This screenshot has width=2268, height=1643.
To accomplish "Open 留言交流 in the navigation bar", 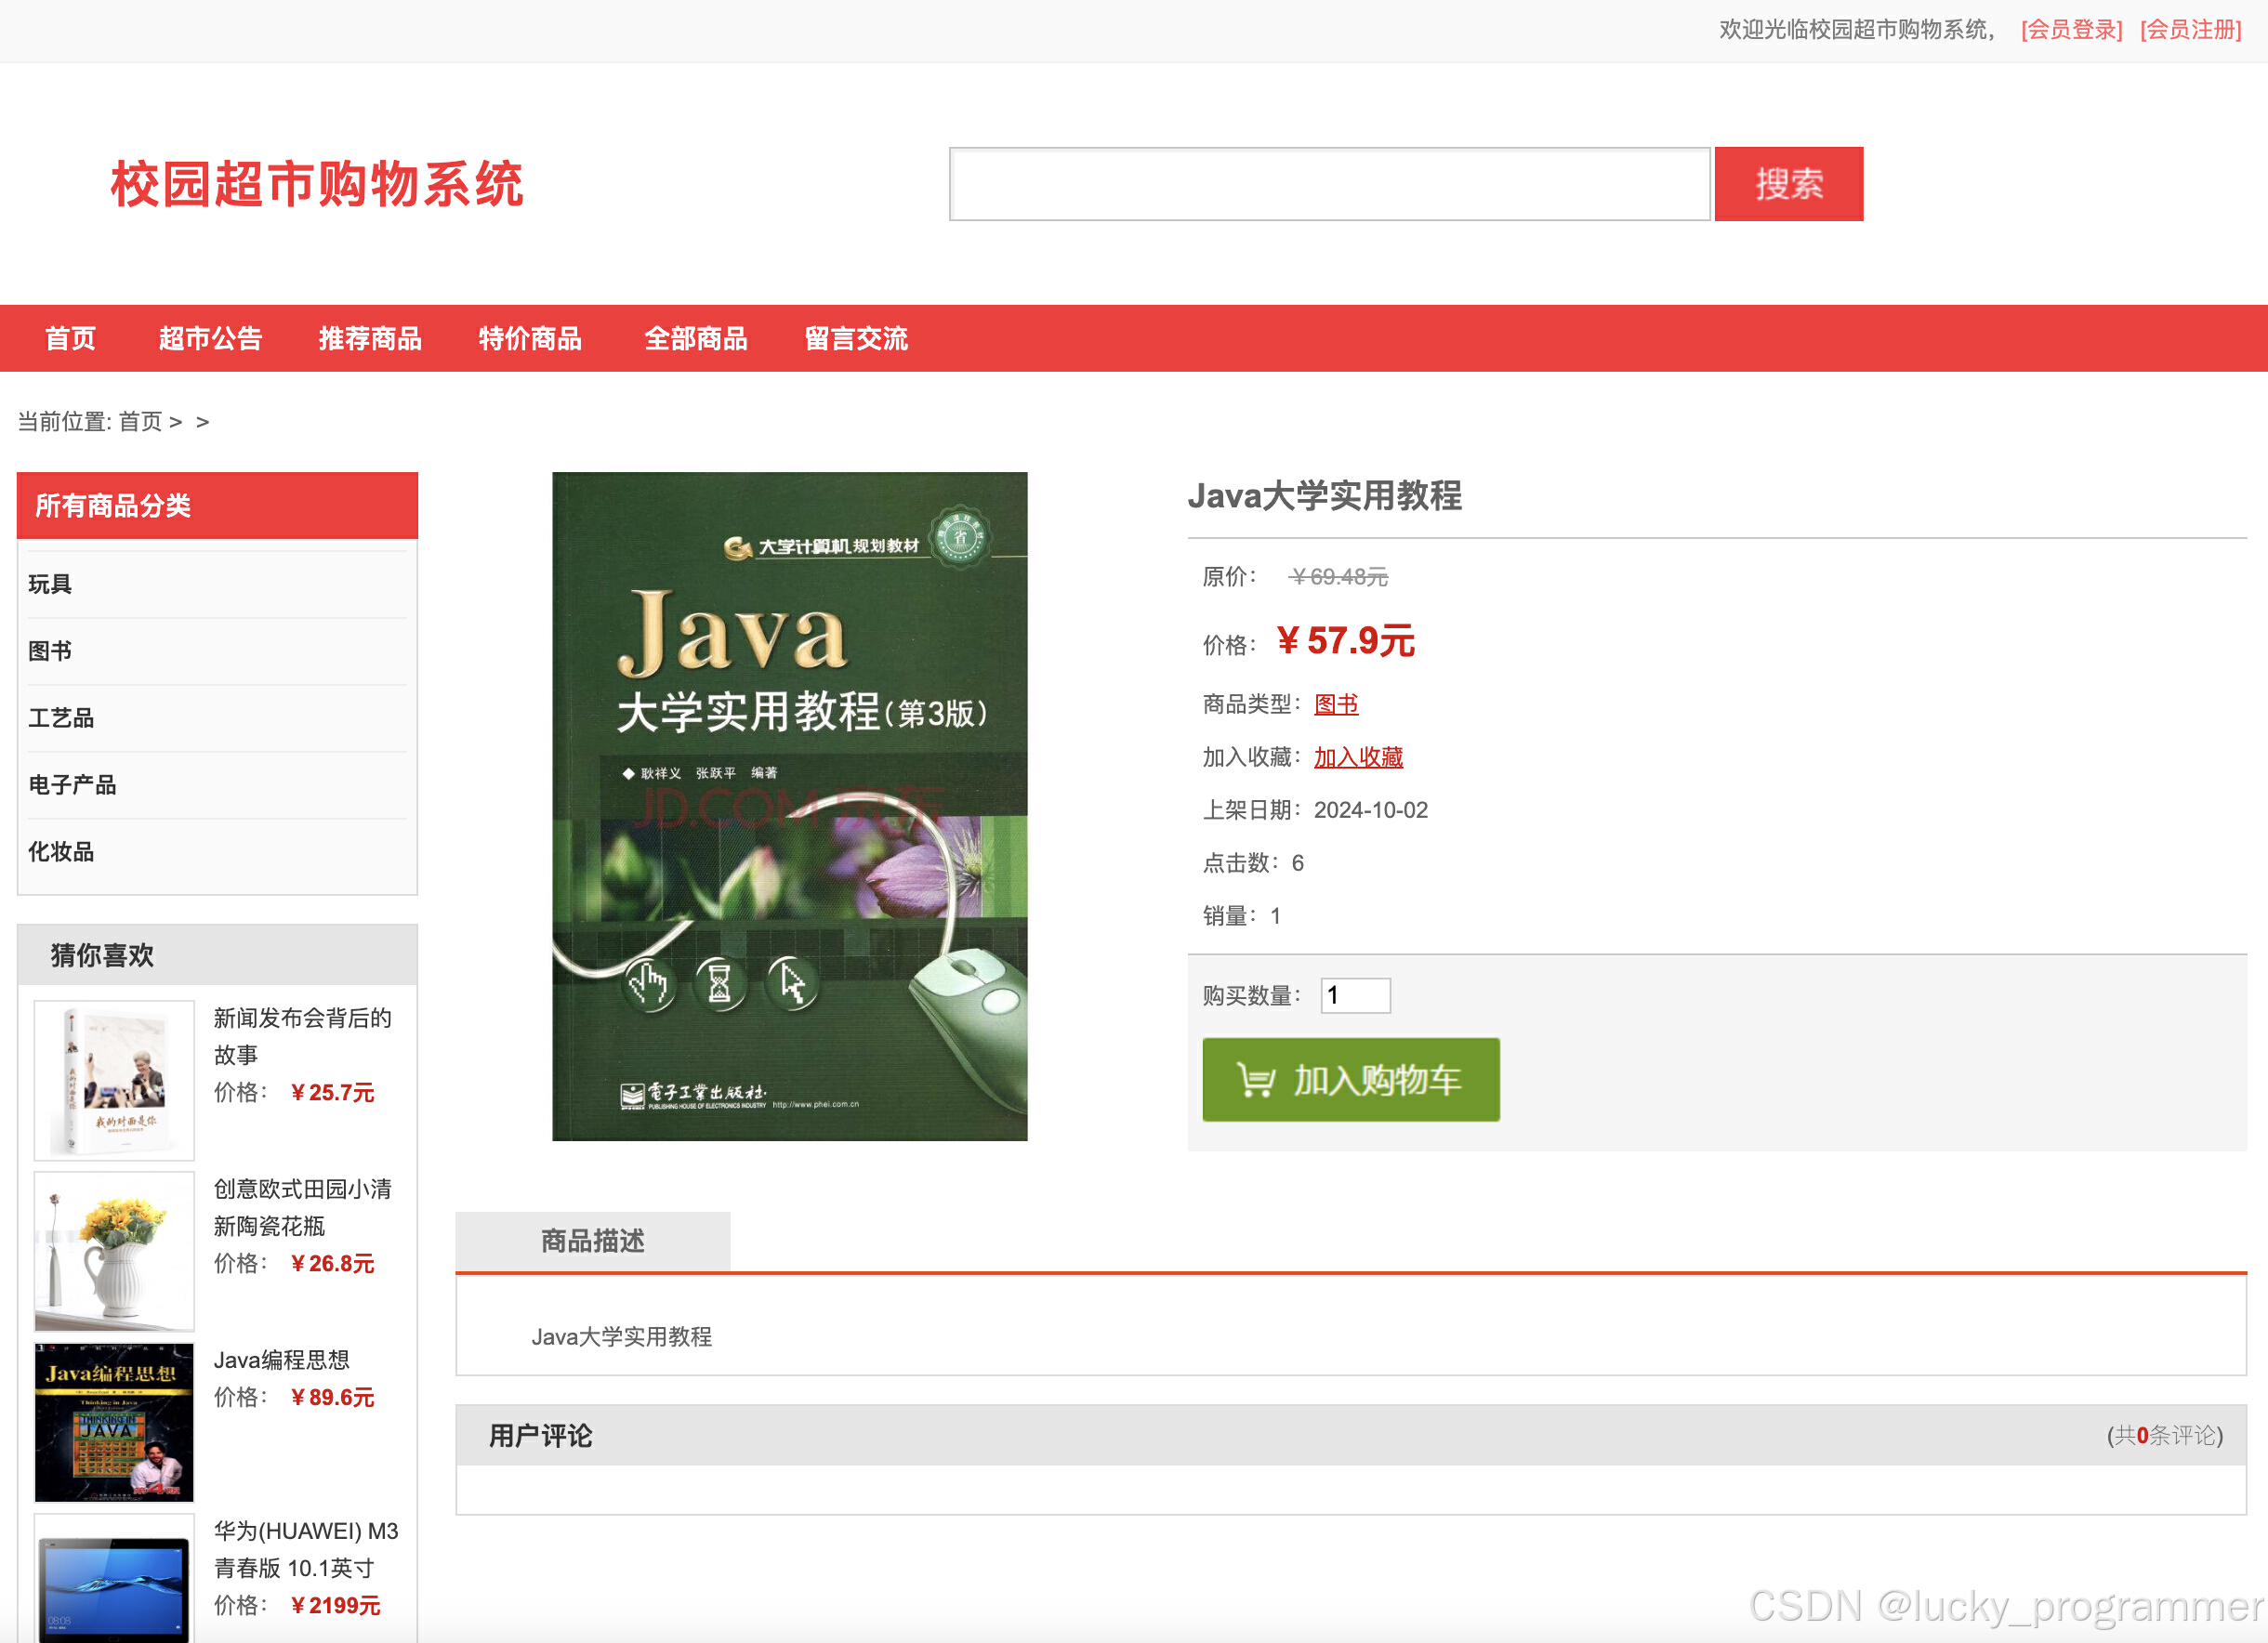I will point(856,339).
